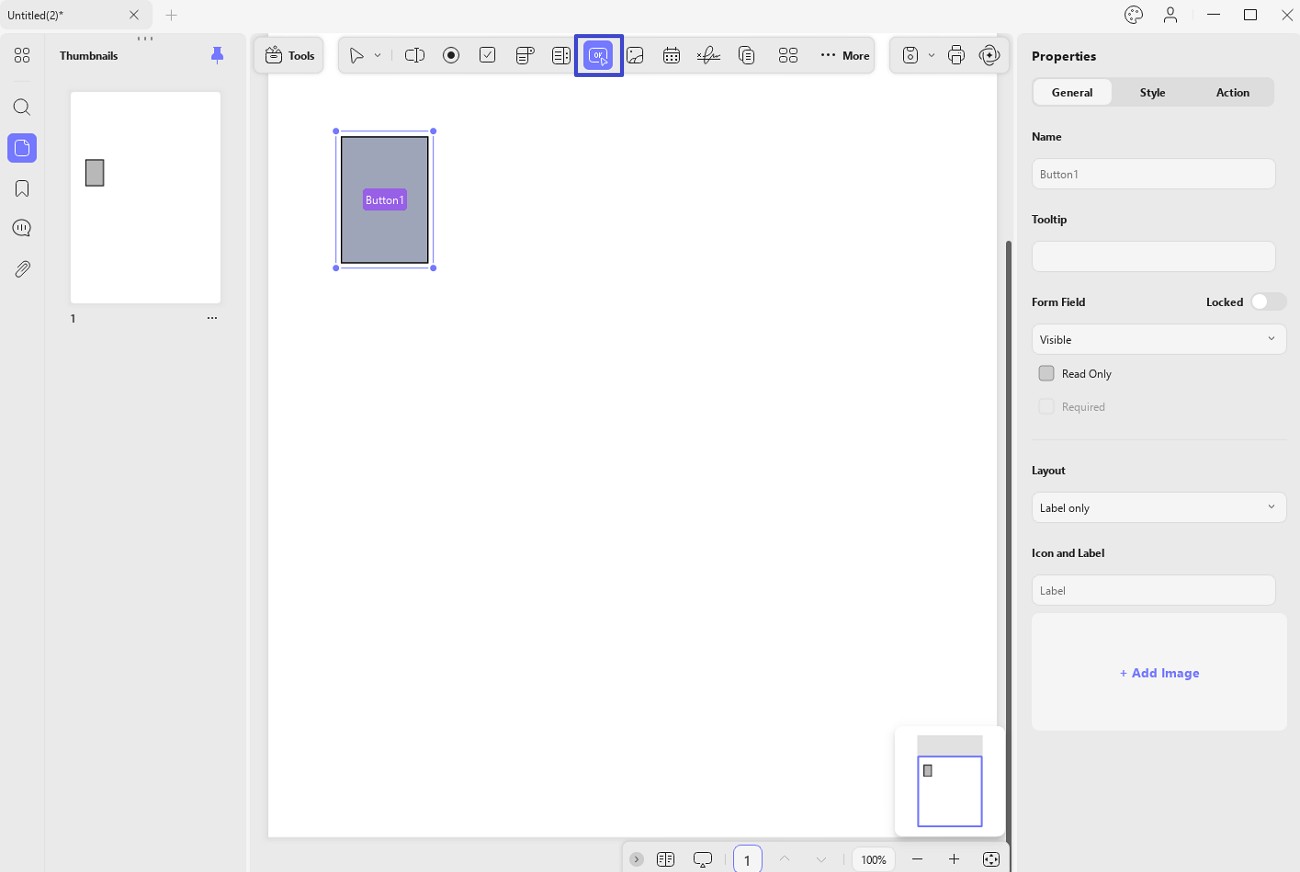Open the comments sidebar panel
The image size is (1300, 872).
click(x=22, y=229)
